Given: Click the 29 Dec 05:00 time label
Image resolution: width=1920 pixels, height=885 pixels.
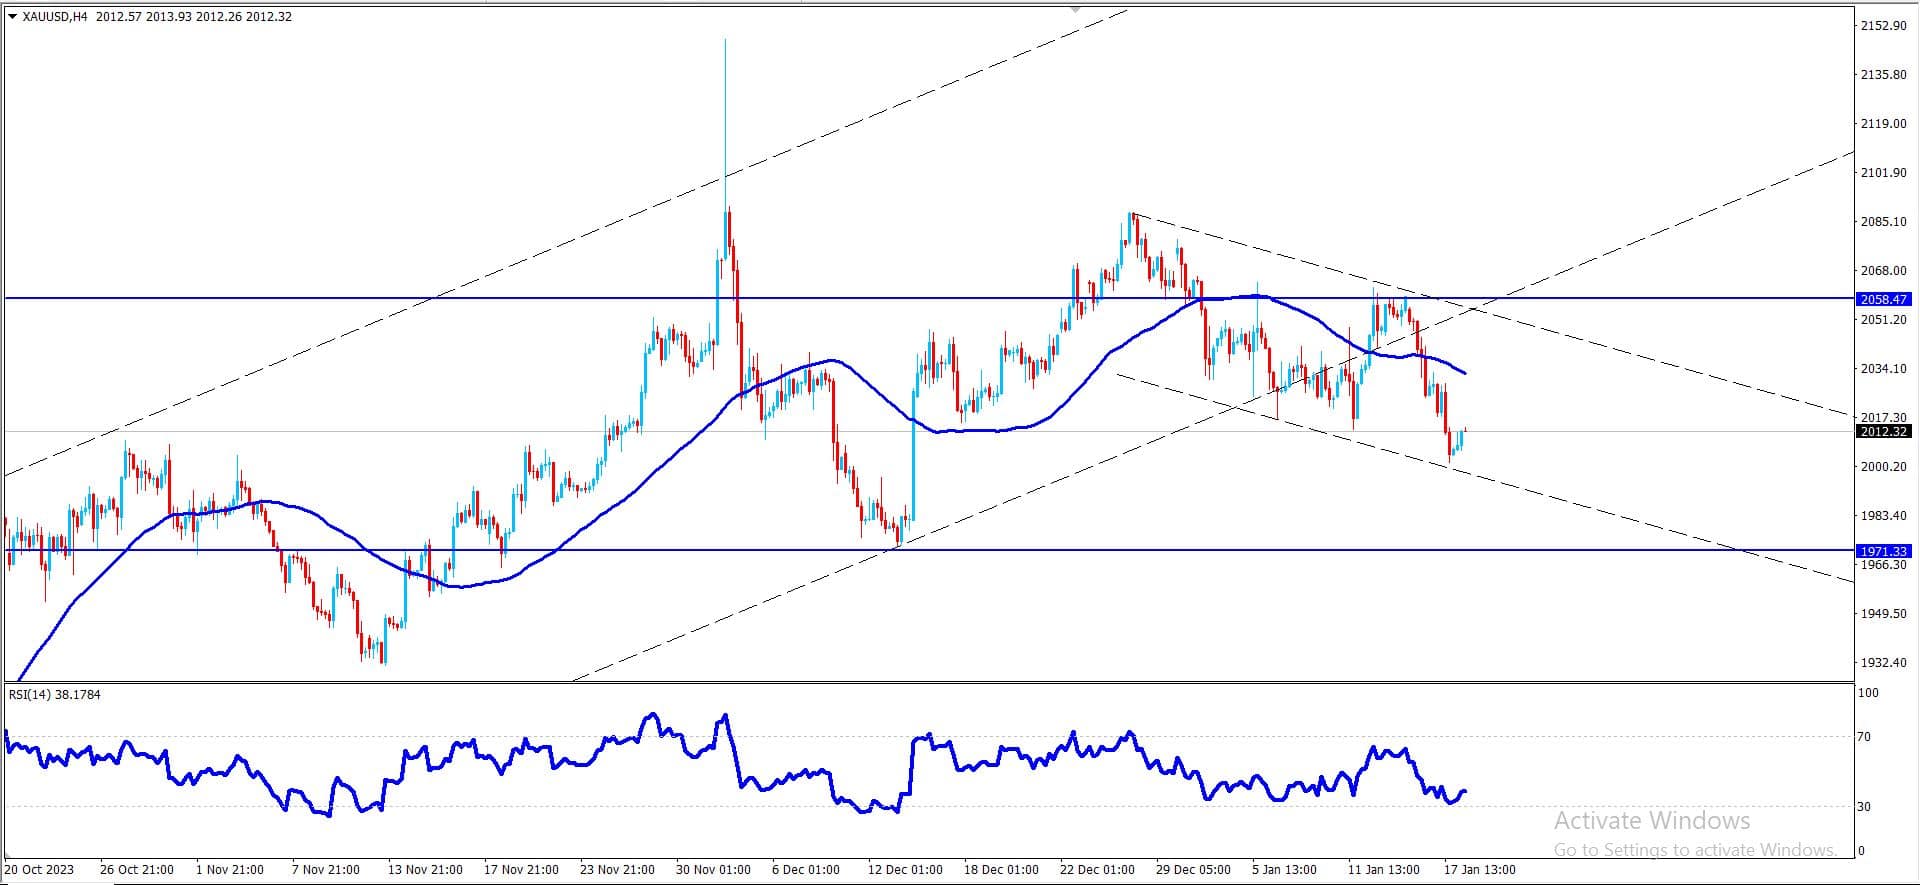Looking at the screenshot, I should [x=1193, y=870].
